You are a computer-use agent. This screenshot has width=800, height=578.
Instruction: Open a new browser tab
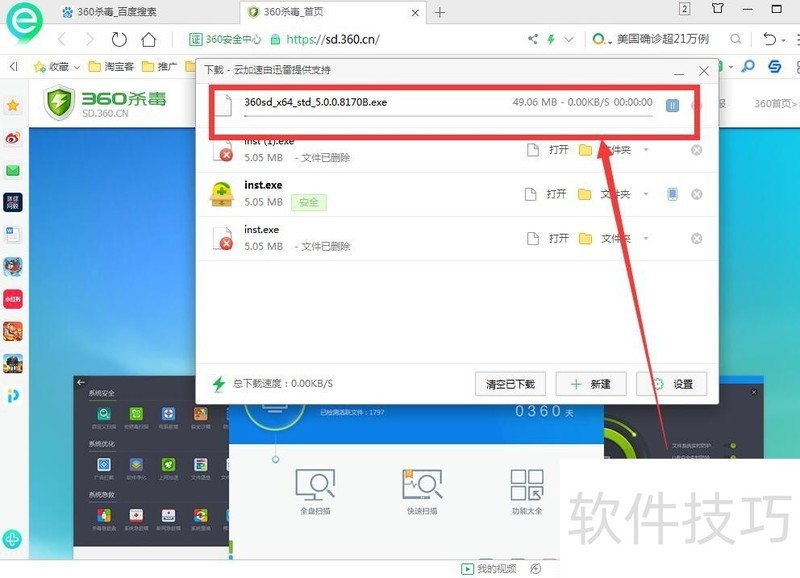tap(440, 13)
